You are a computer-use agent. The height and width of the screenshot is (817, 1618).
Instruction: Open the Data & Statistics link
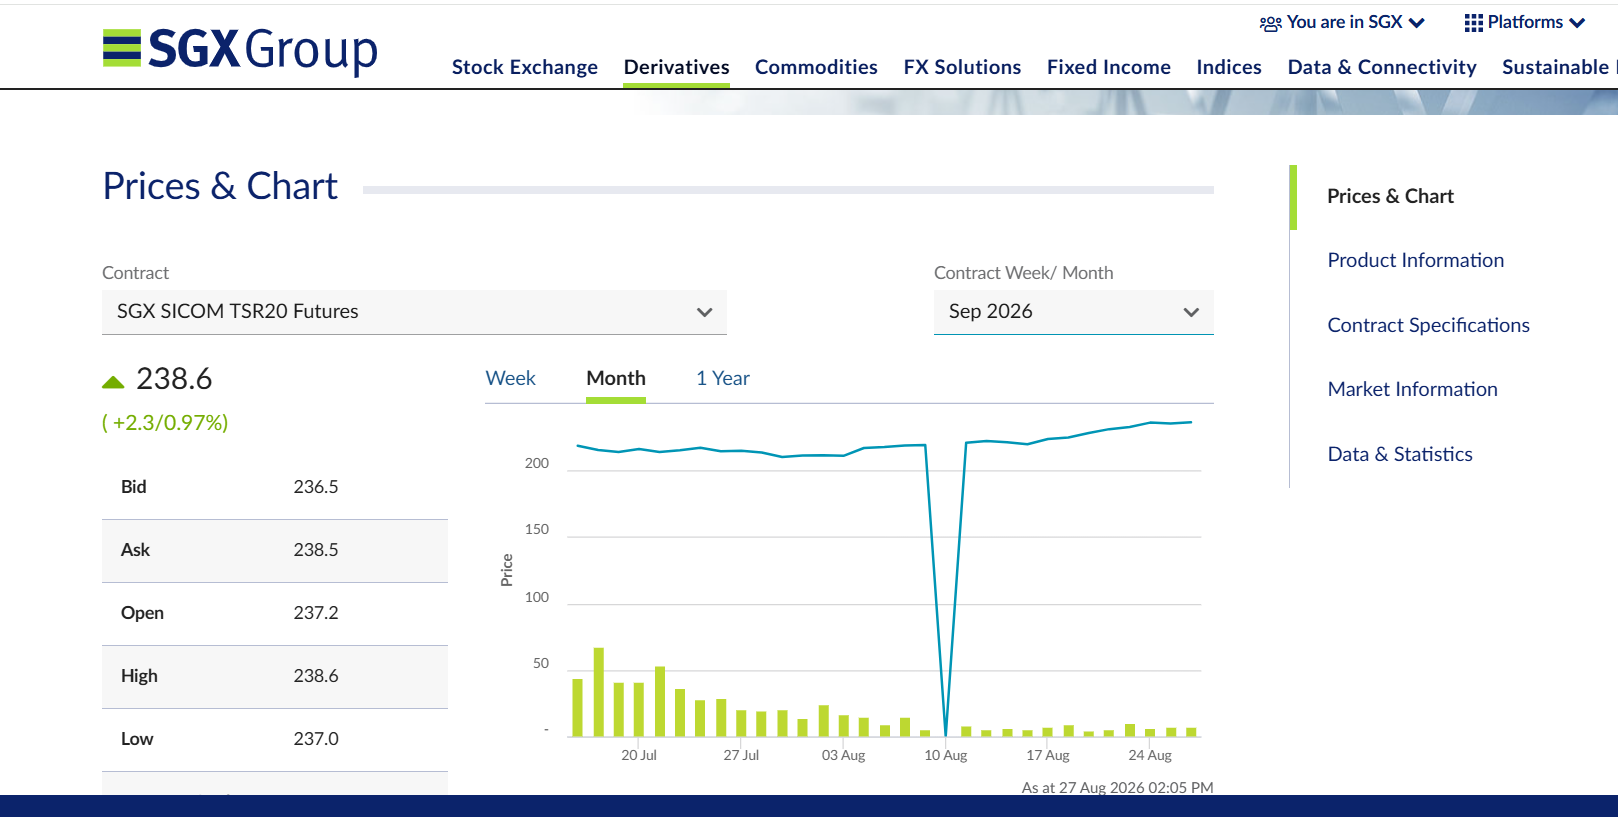click(1400, 454)
